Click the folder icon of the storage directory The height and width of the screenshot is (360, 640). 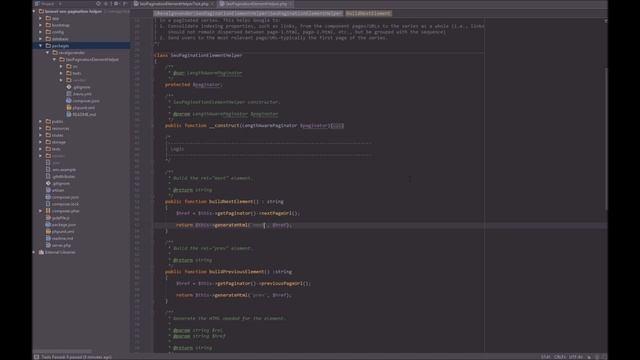pyautogui.click(x=48, y=142)
